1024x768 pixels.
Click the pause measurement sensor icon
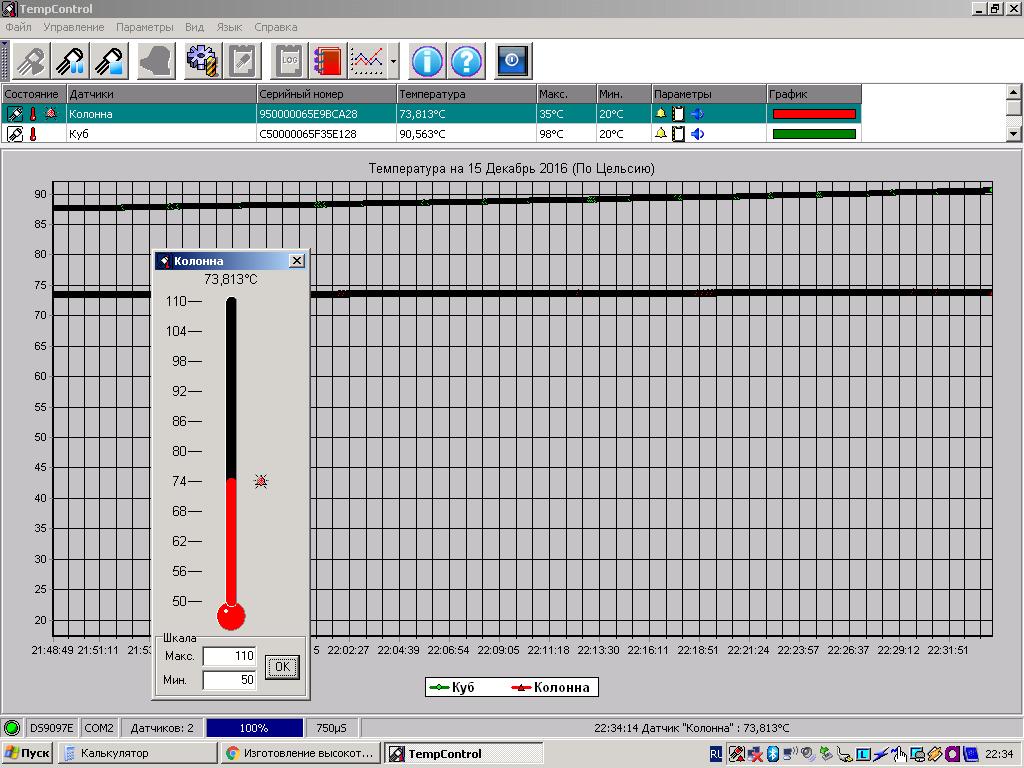[71, 61]
